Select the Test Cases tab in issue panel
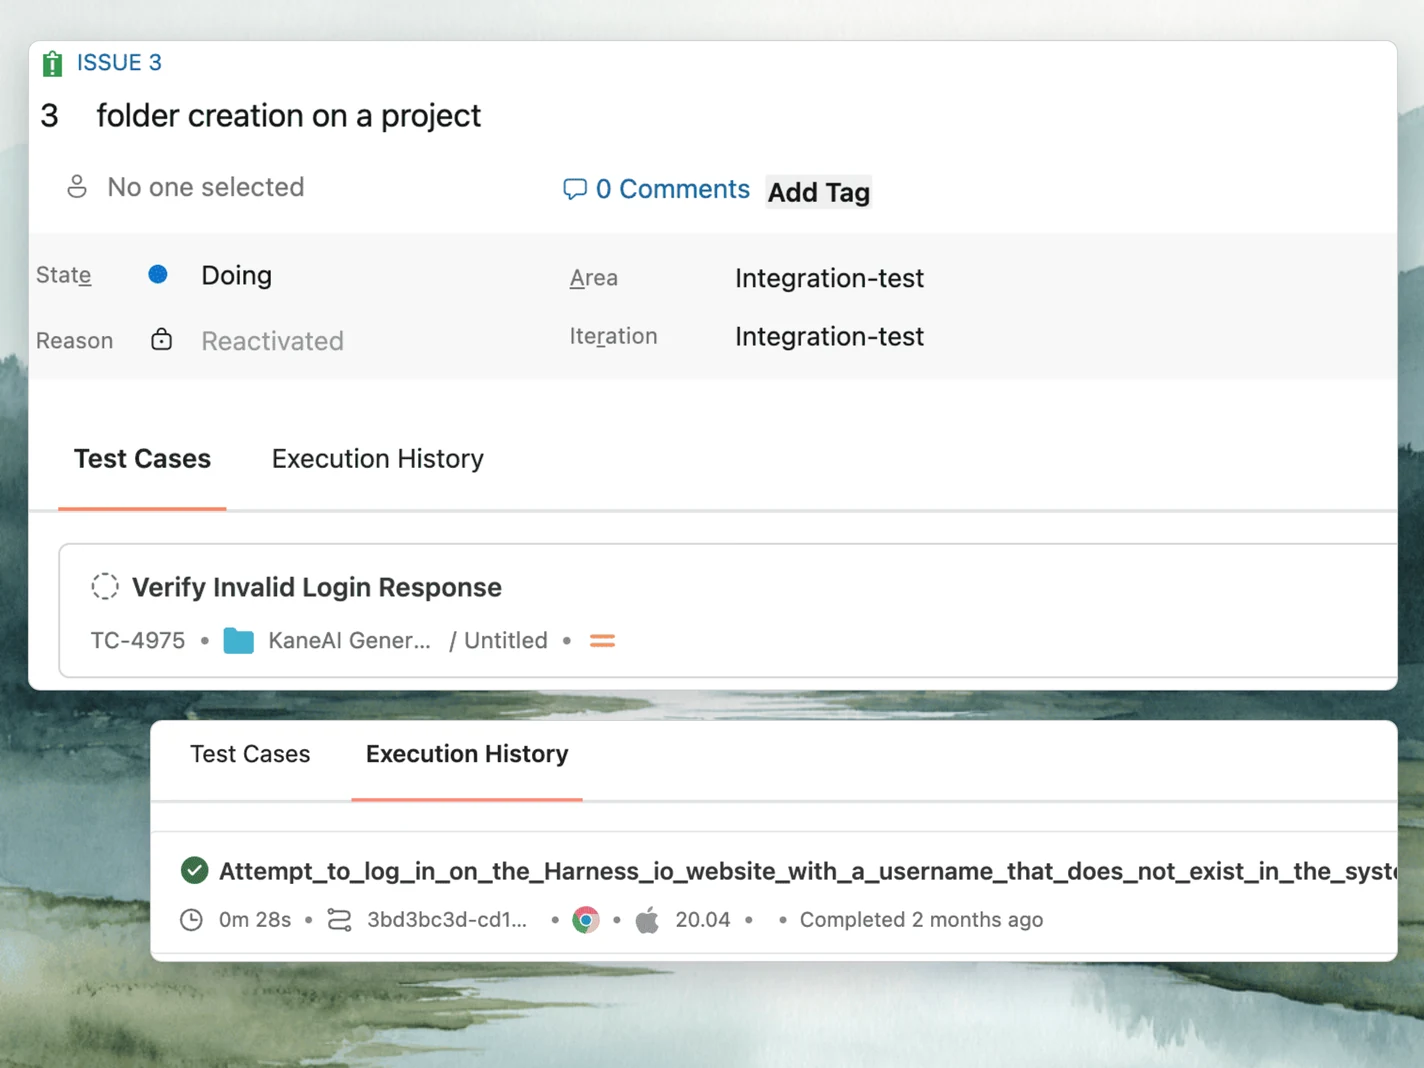 [x=142, y=459]
